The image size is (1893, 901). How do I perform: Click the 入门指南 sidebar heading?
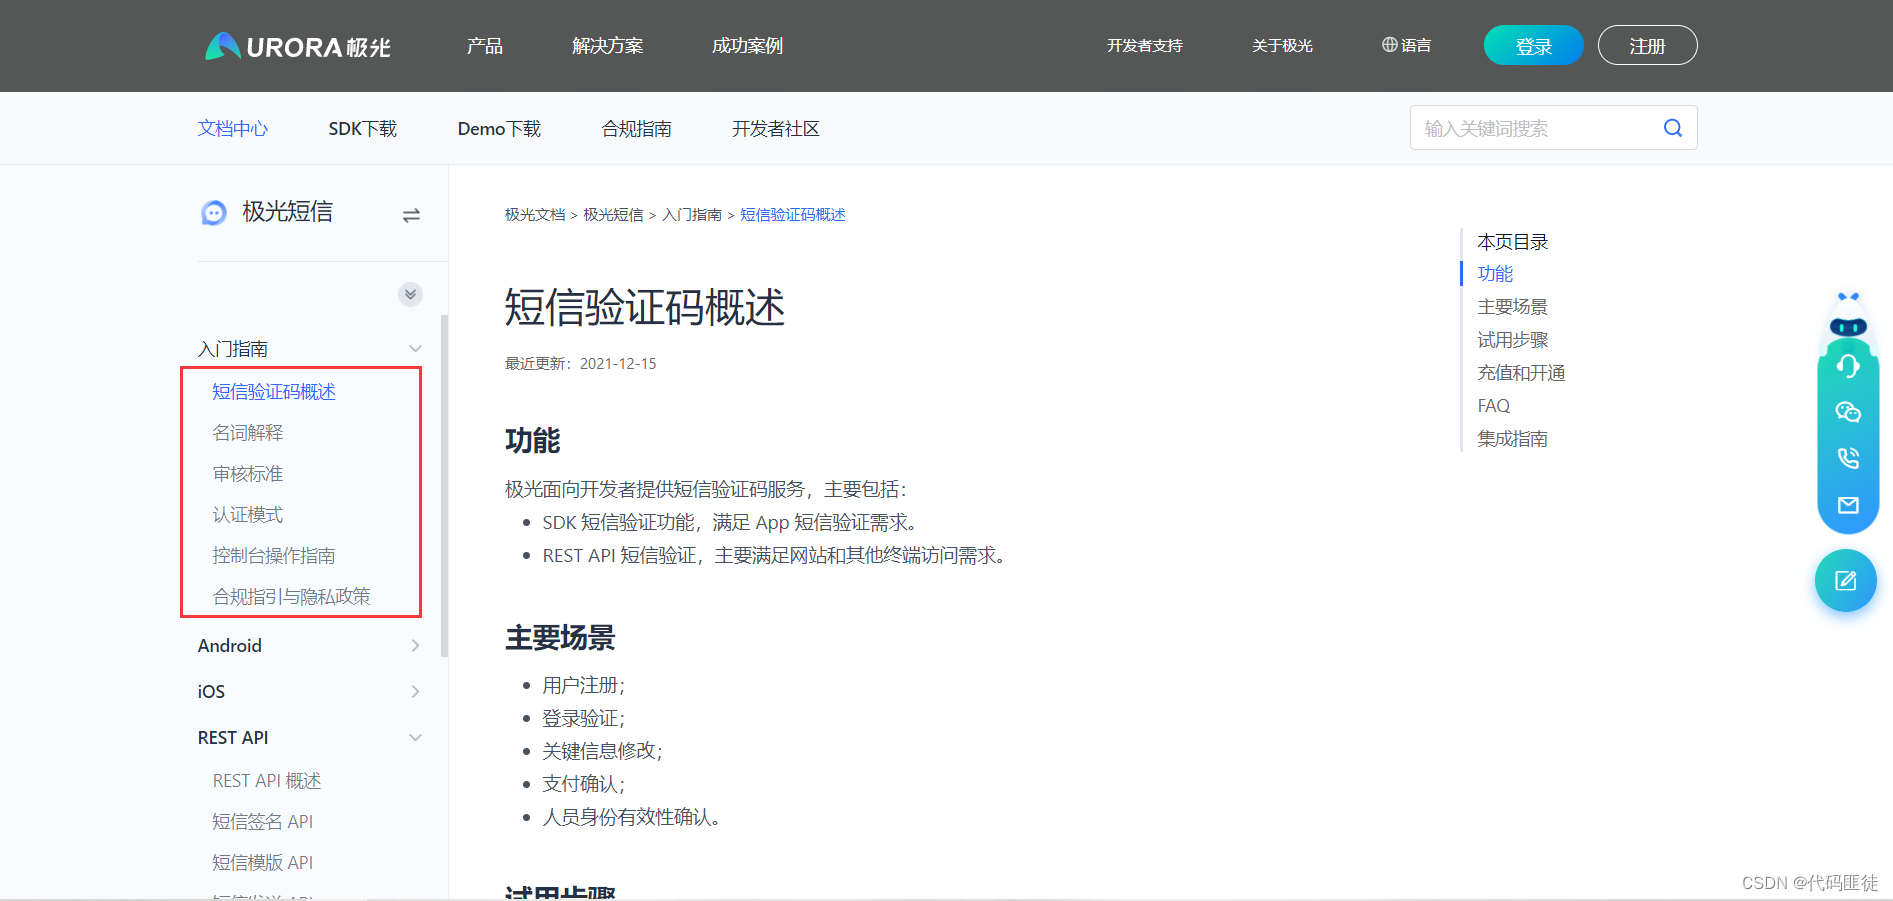[233, 349]
